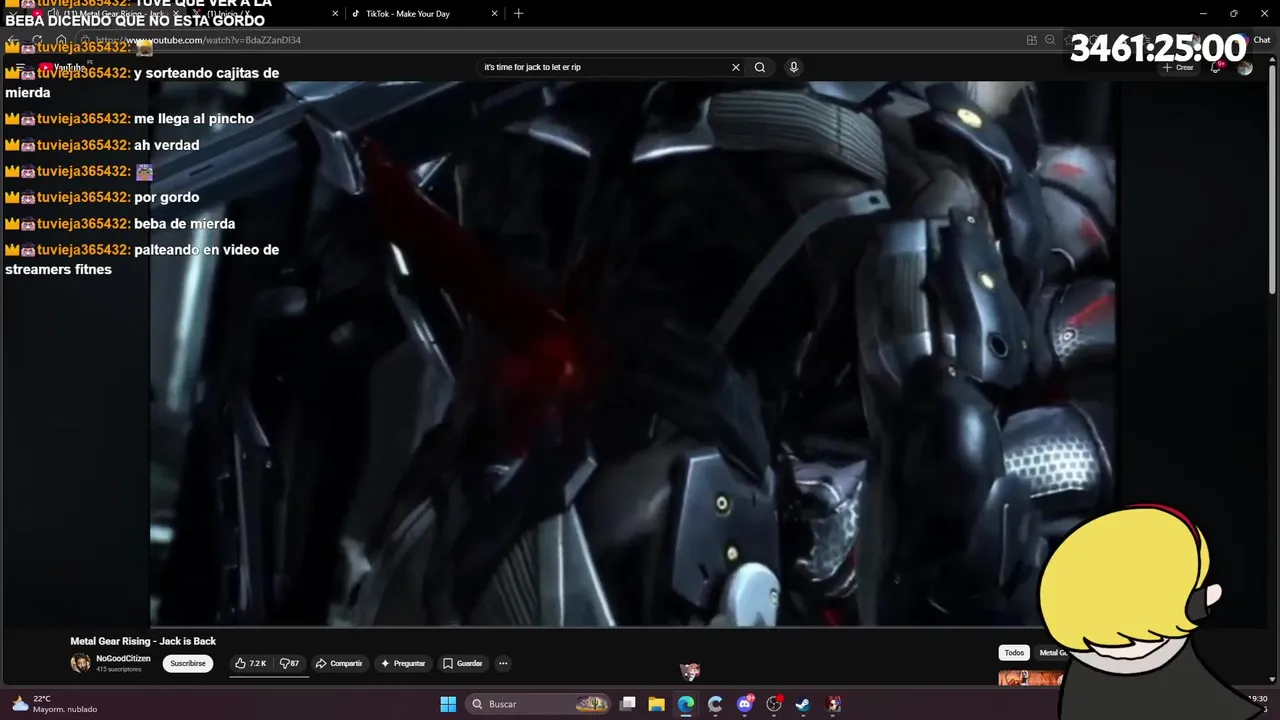
Task: Open the Compartir share option
Action: 339,663
